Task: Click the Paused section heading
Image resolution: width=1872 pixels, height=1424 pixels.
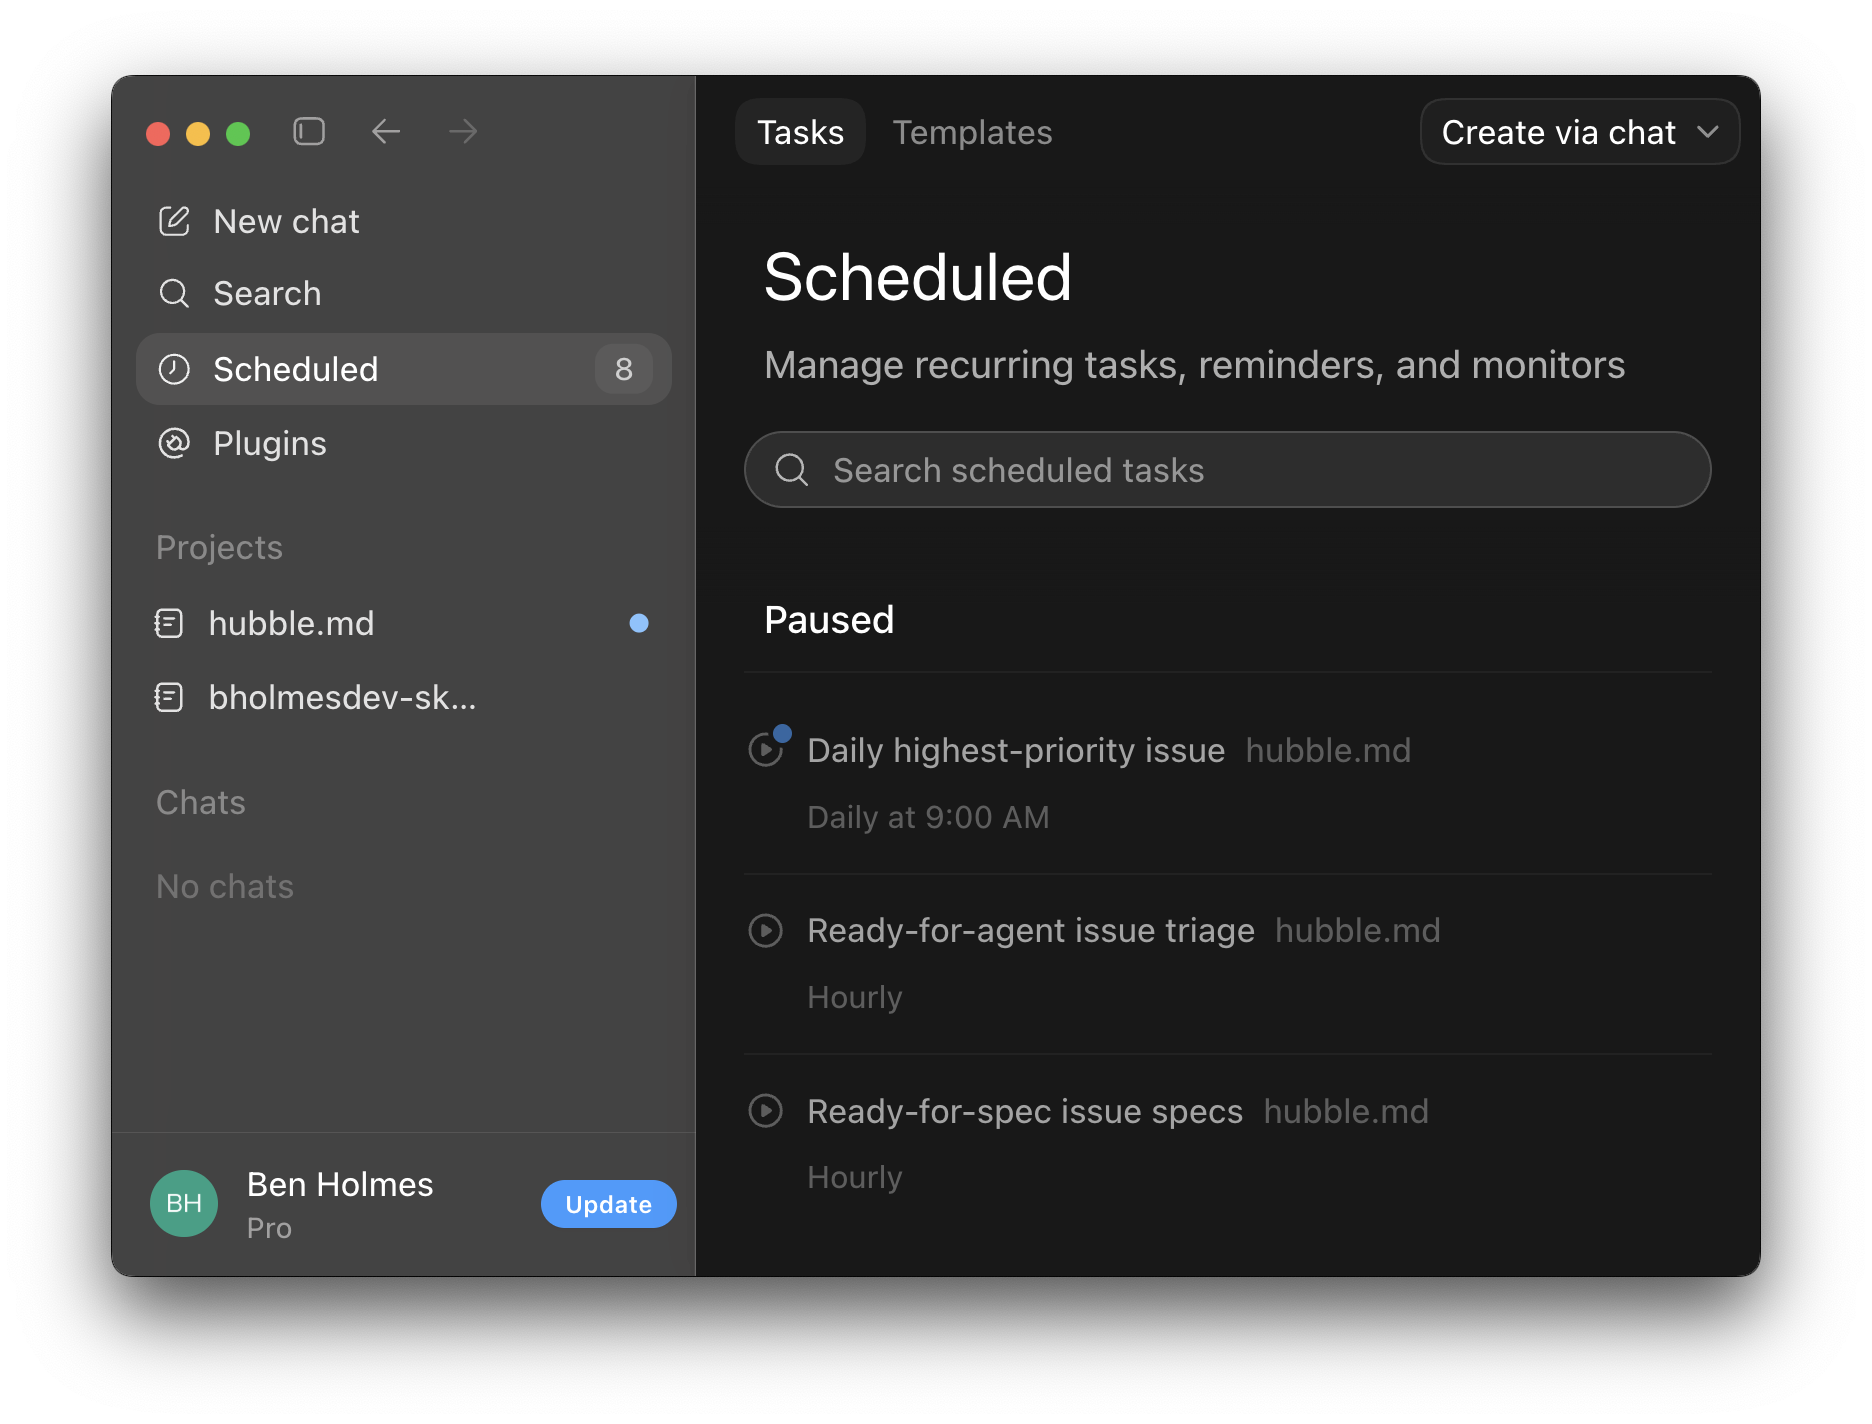Action: tap(829, 620)
